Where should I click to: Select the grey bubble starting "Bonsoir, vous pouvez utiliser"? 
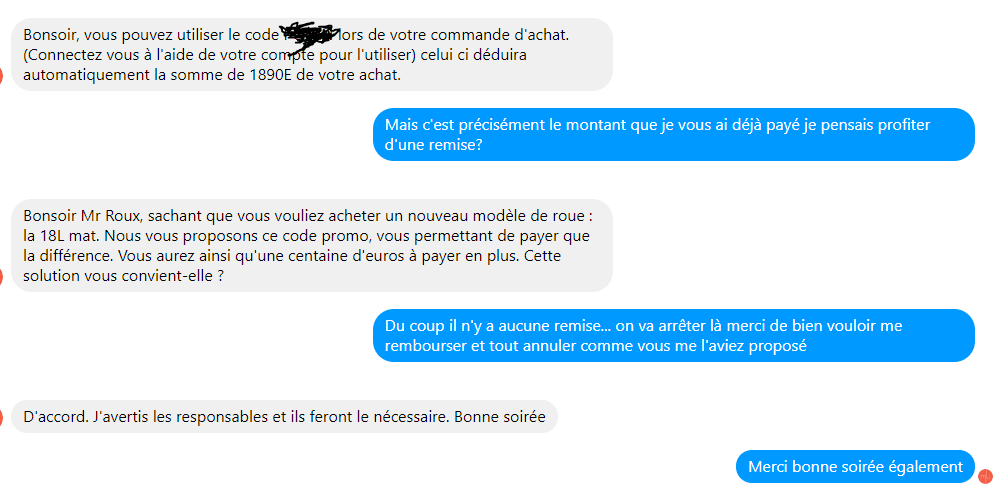312,54
